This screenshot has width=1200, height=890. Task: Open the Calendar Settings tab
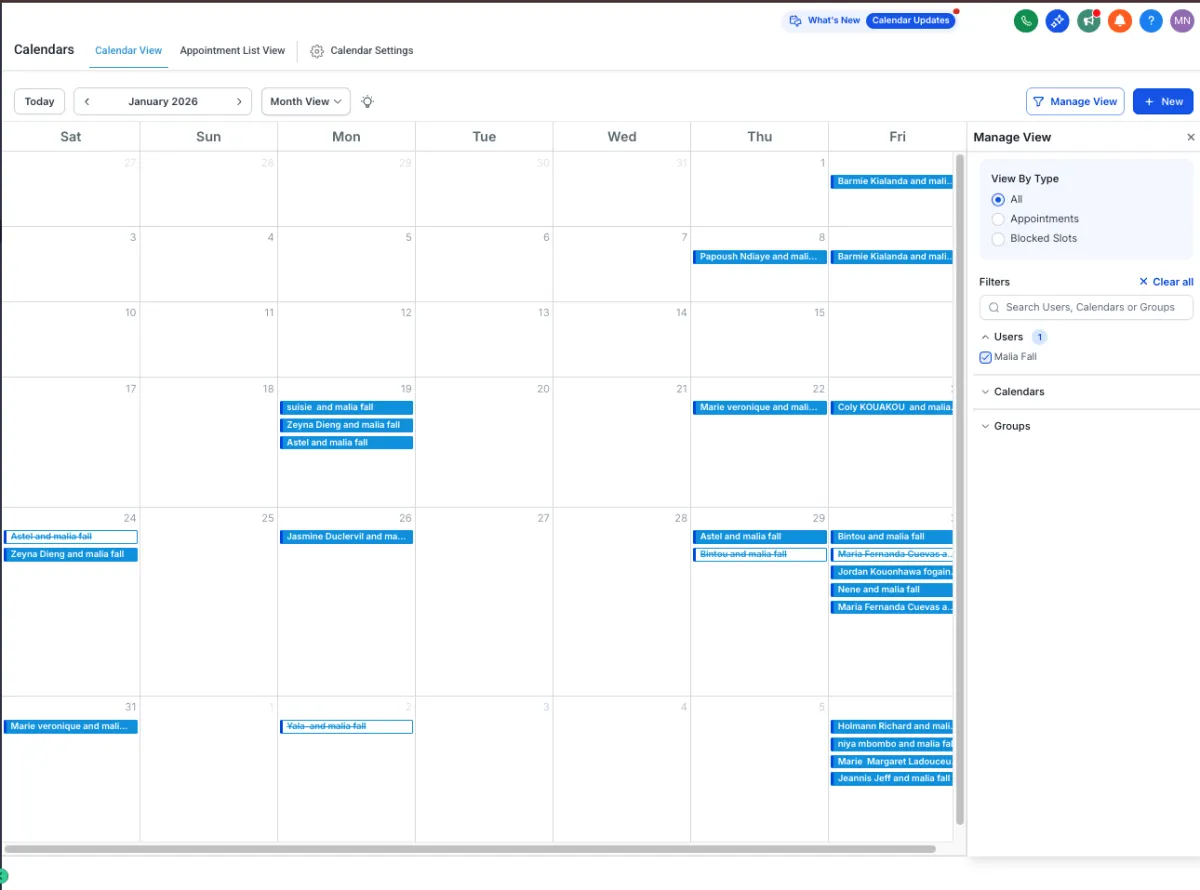tap(362, 51)
